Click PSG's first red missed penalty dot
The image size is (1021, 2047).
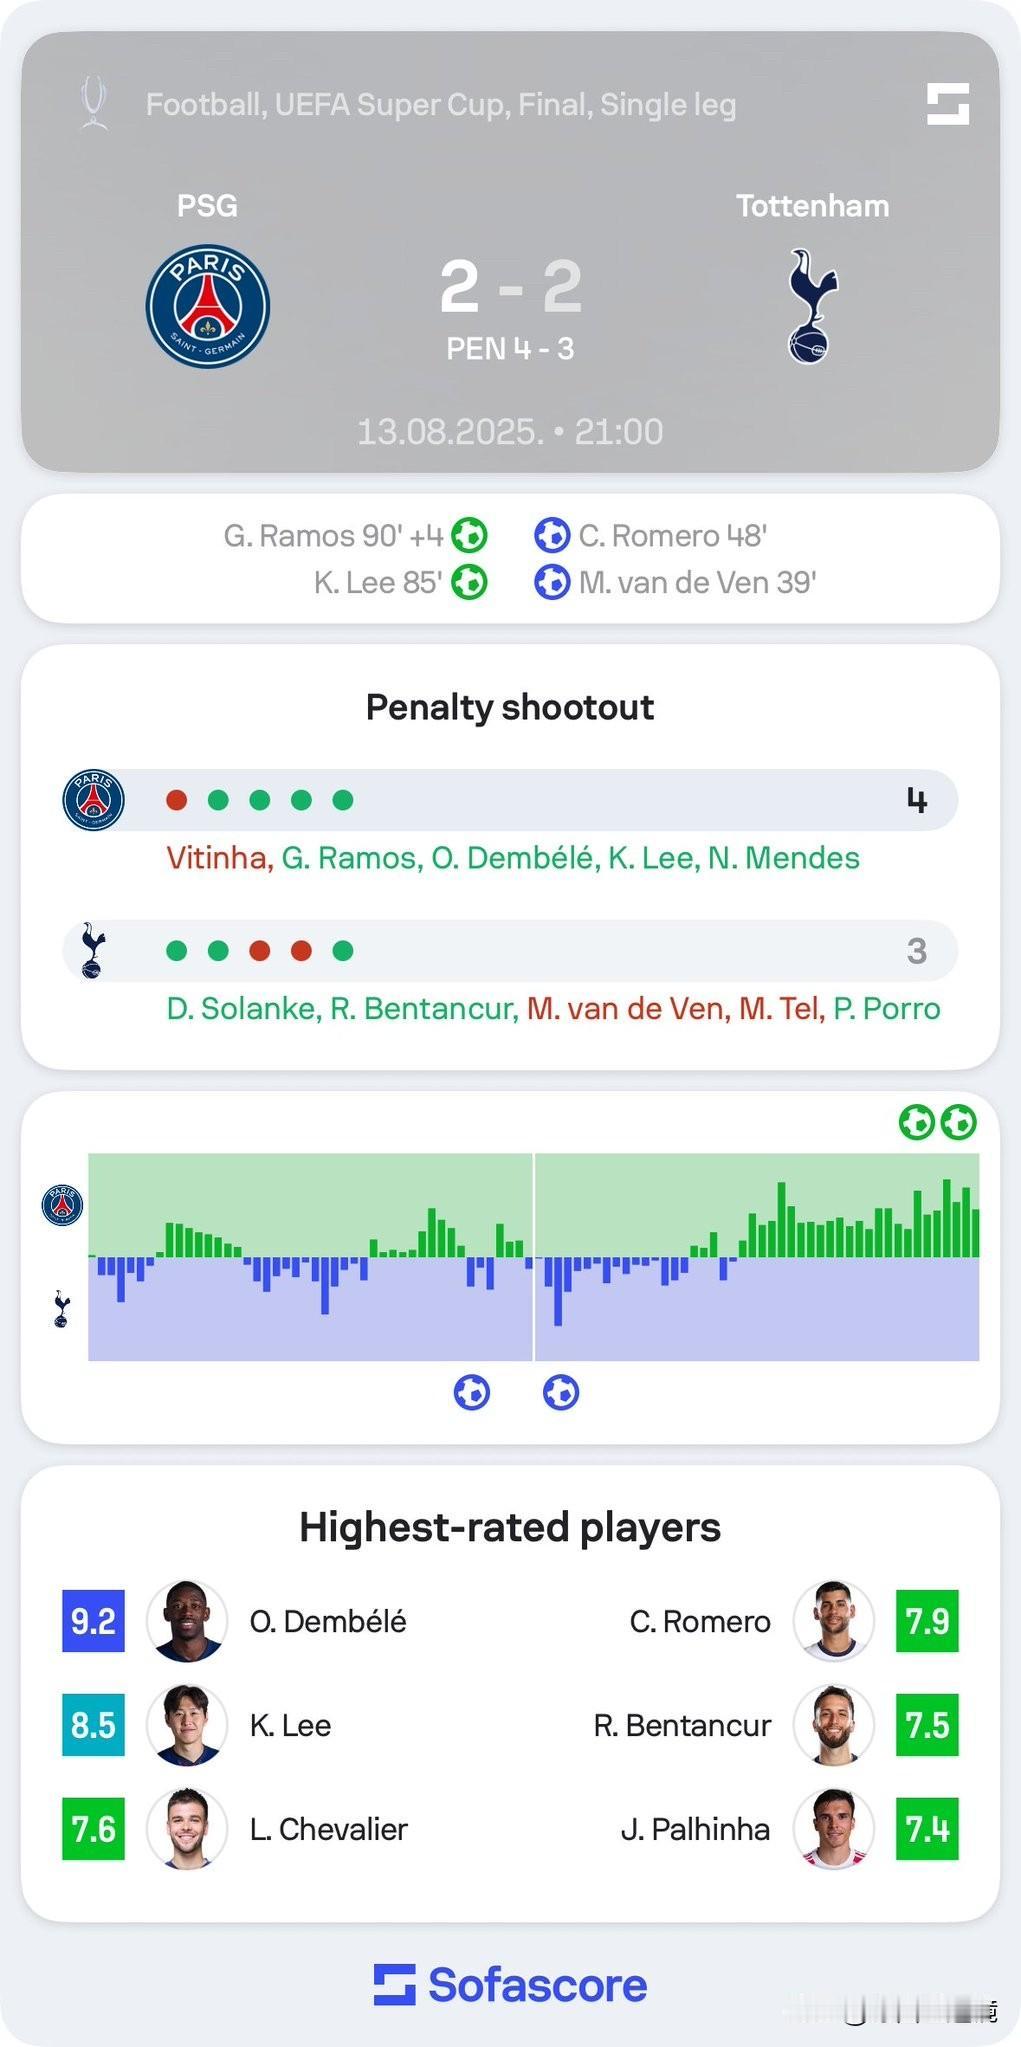(x=177, y=800)
